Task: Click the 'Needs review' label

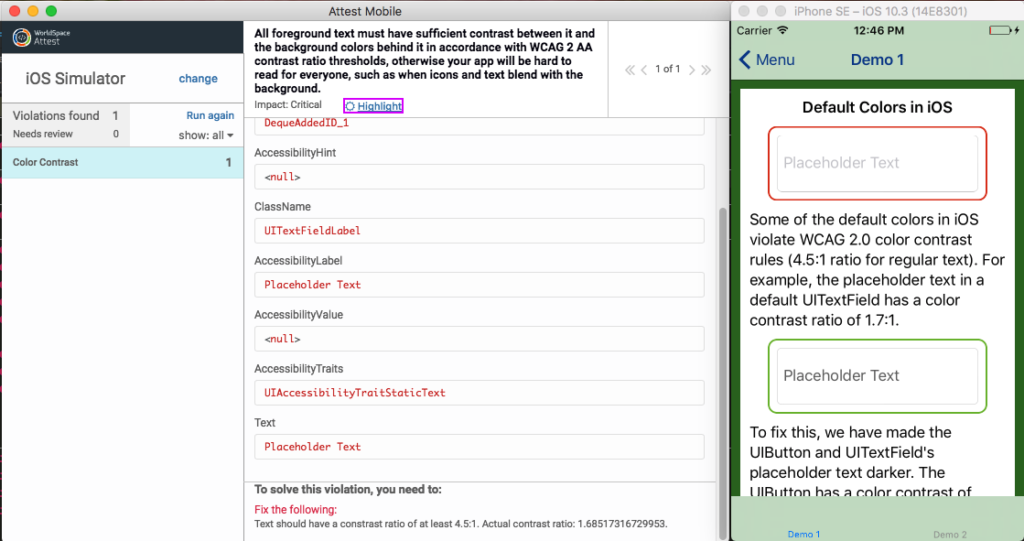Action: tap(43, 134)
